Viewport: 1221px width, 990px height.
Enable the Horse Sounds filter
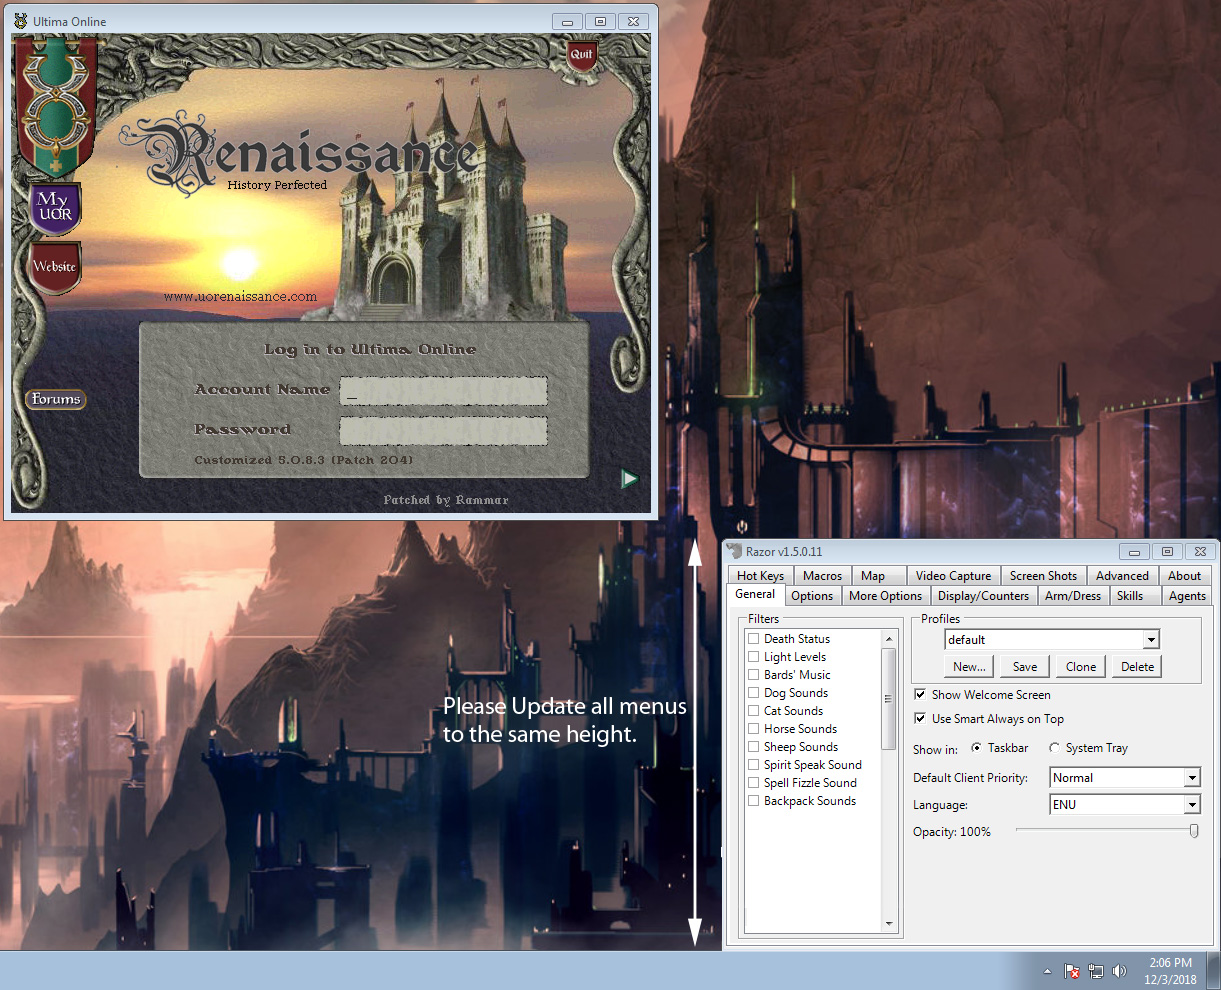click(x=754, y=729)
